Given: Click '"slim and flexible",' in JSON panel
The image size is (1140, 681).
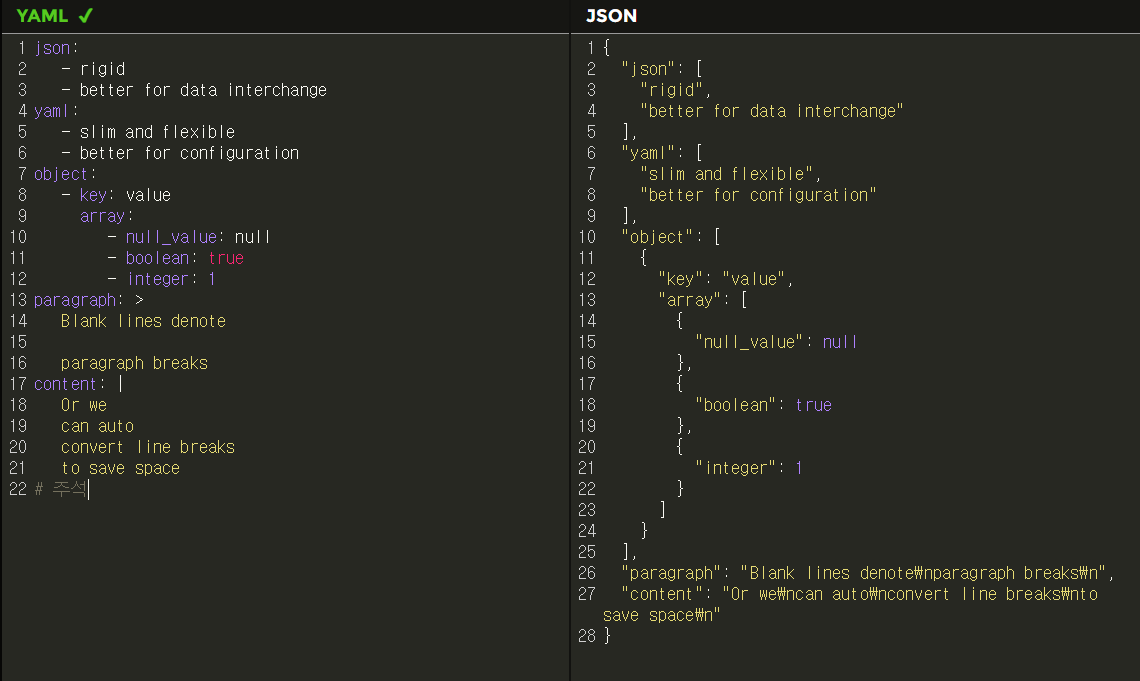Looking at the screenshot, I should coord(730,174).
